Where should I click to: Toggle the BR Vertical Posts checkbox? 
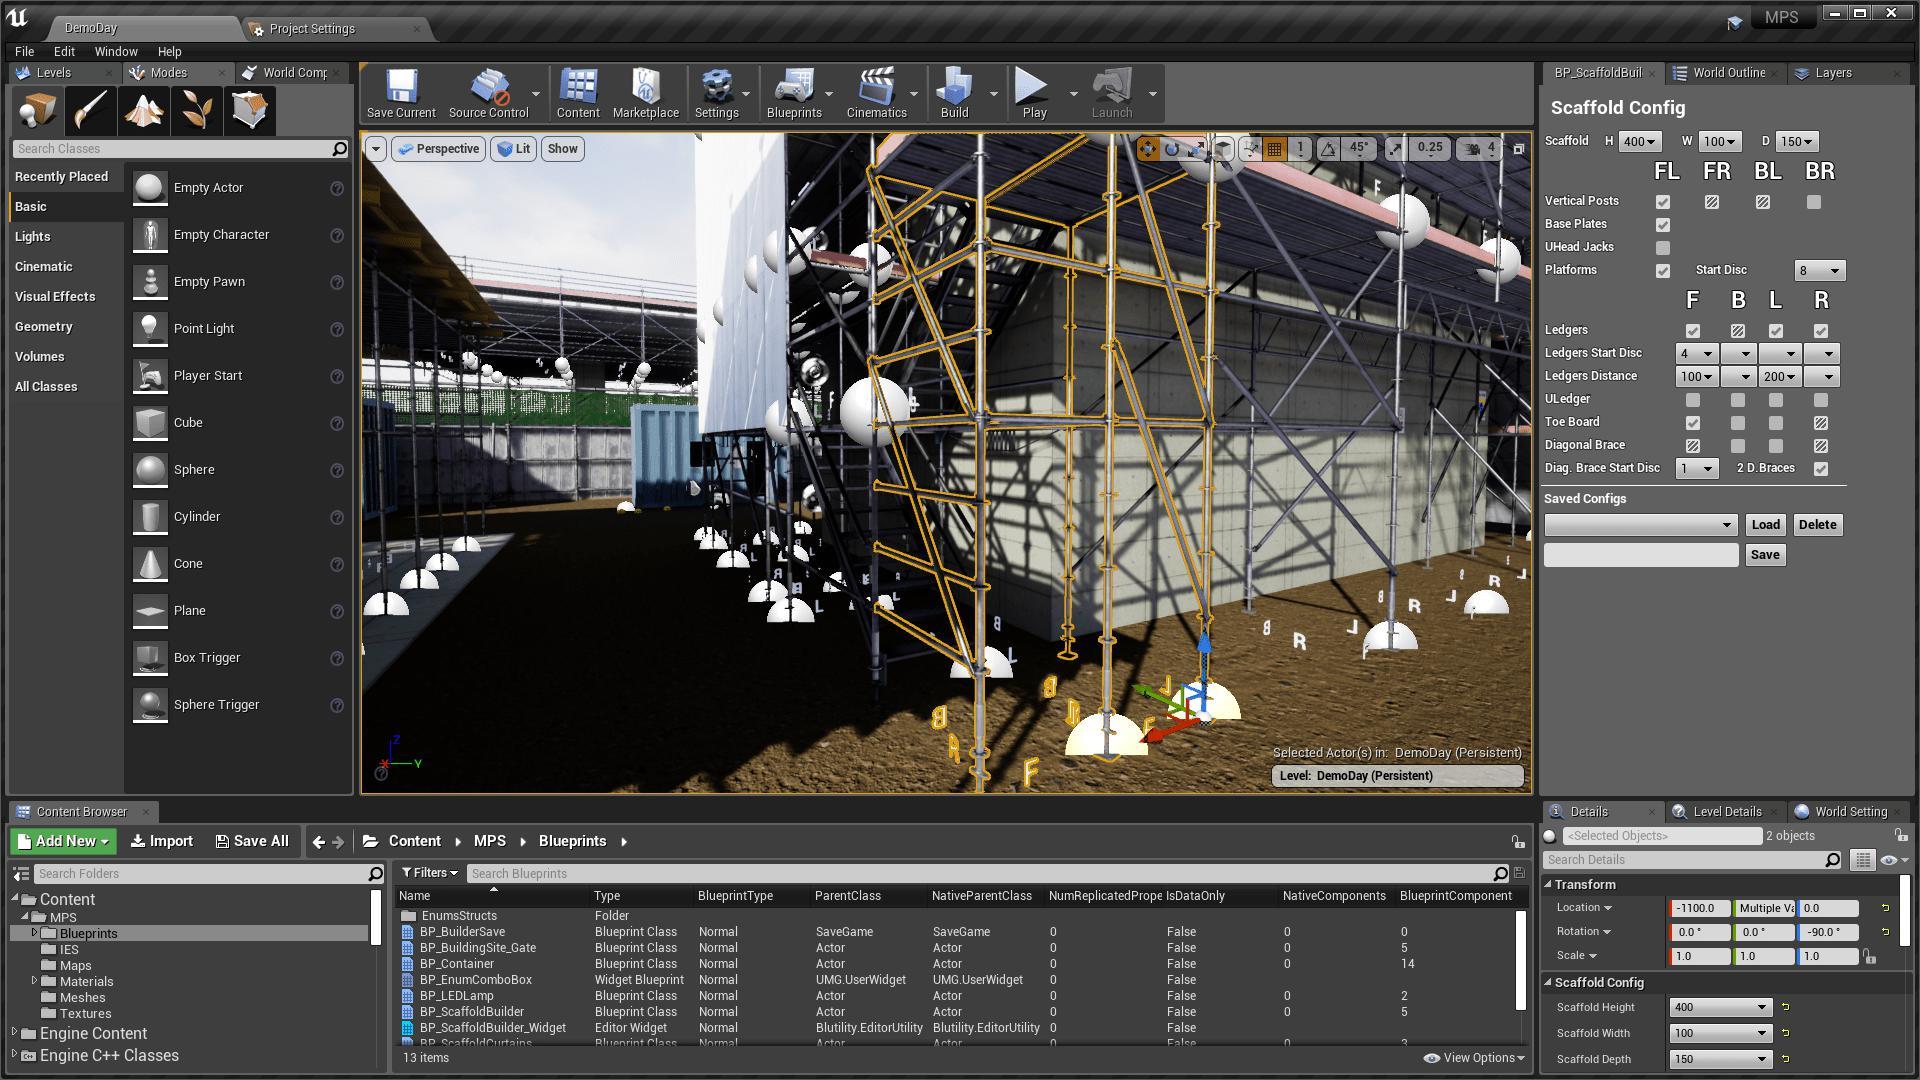1816,201
